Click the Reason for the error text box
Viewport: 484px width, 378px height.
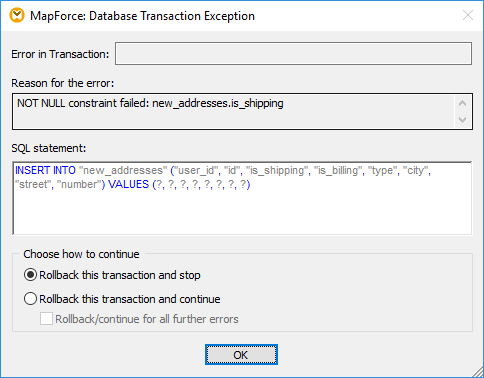point(242,112)
